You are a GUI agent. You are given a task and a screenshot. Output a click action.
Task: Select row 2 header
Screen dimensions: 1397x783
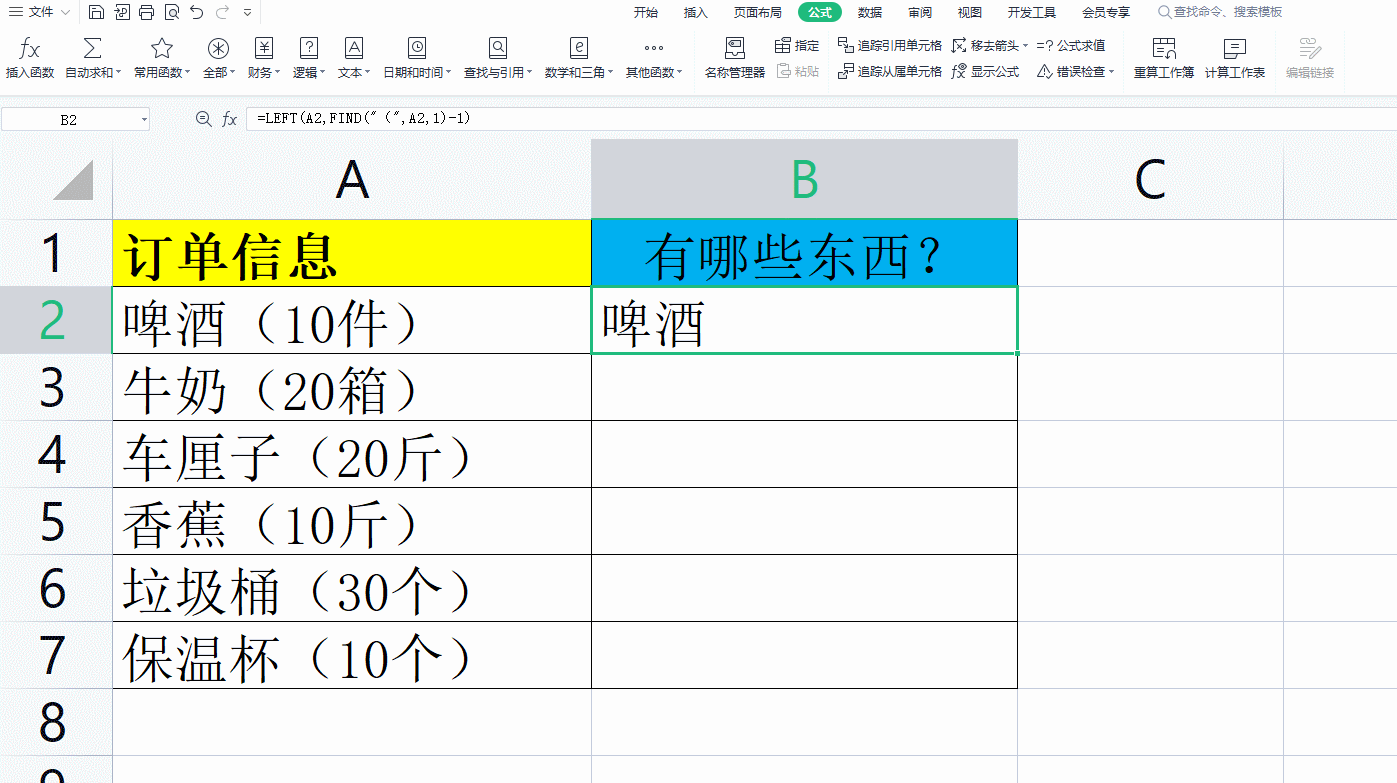pyautogui.click(x=56, y=320)
